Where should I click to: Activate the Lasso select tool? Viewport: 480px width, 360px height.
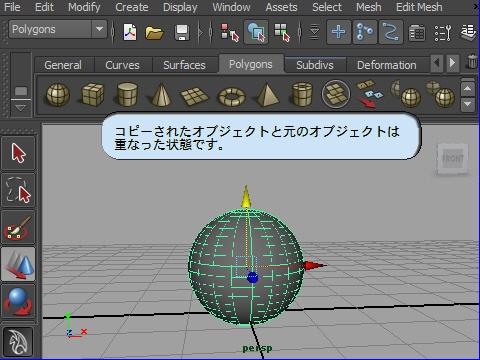[x=18, y=190]
